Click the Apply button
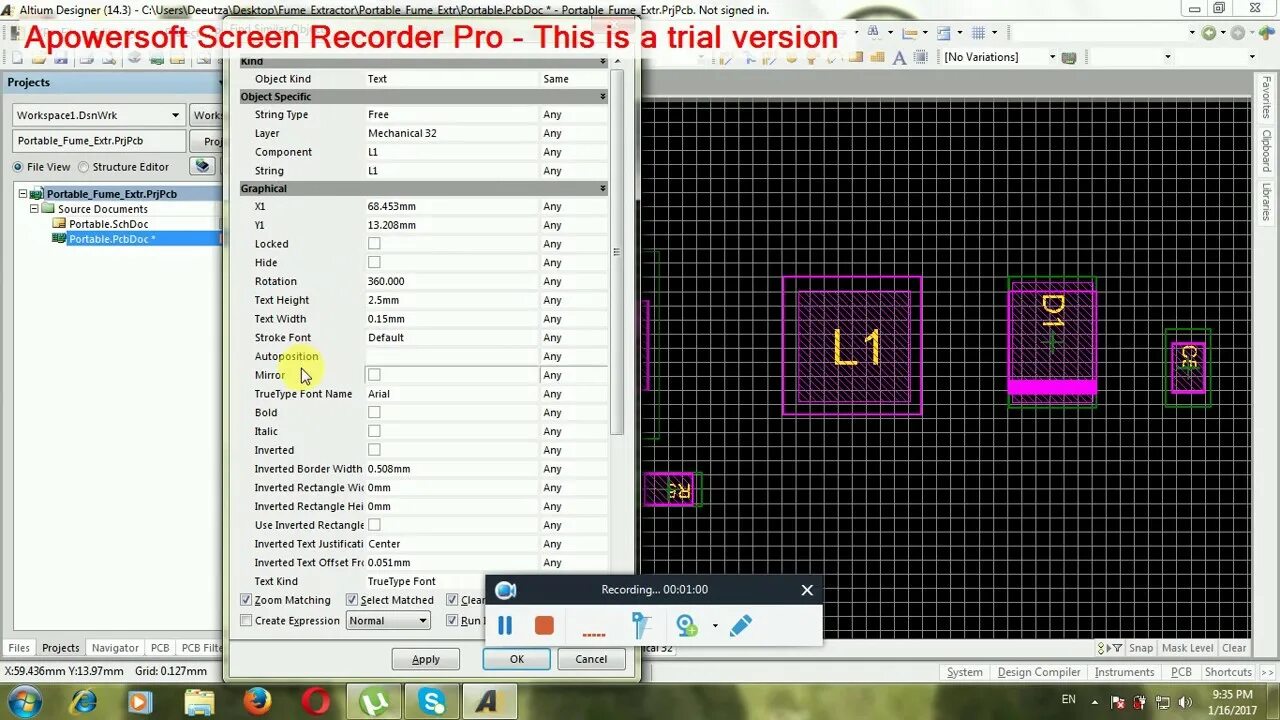The image size is (1280, 720). (x=426, y=659)
